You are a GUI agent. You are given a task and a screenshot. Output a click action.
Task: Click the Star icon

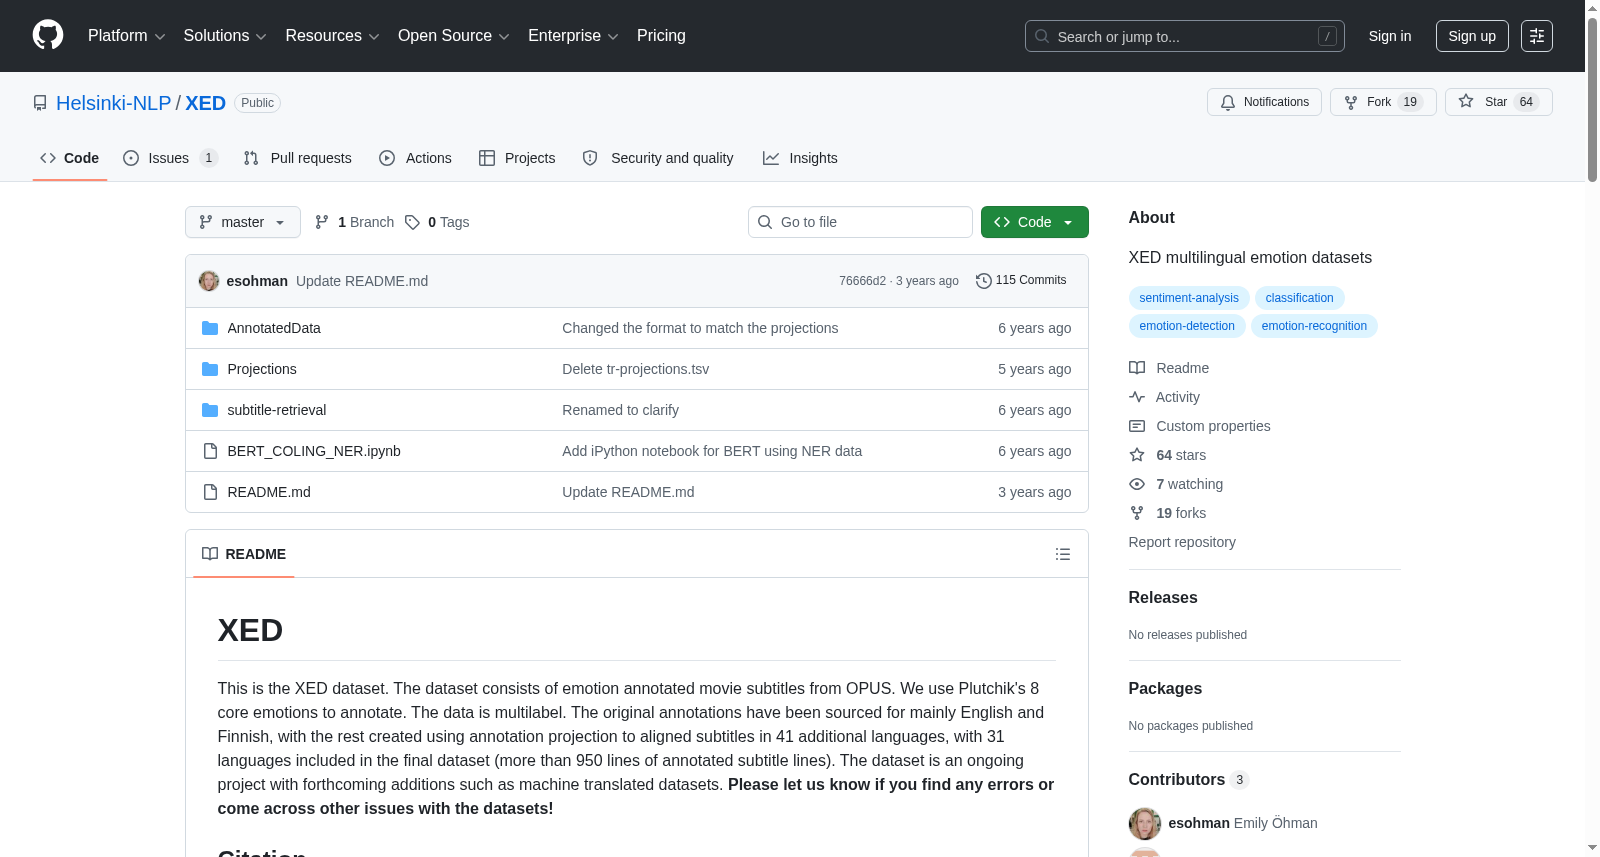[1466, 101]
